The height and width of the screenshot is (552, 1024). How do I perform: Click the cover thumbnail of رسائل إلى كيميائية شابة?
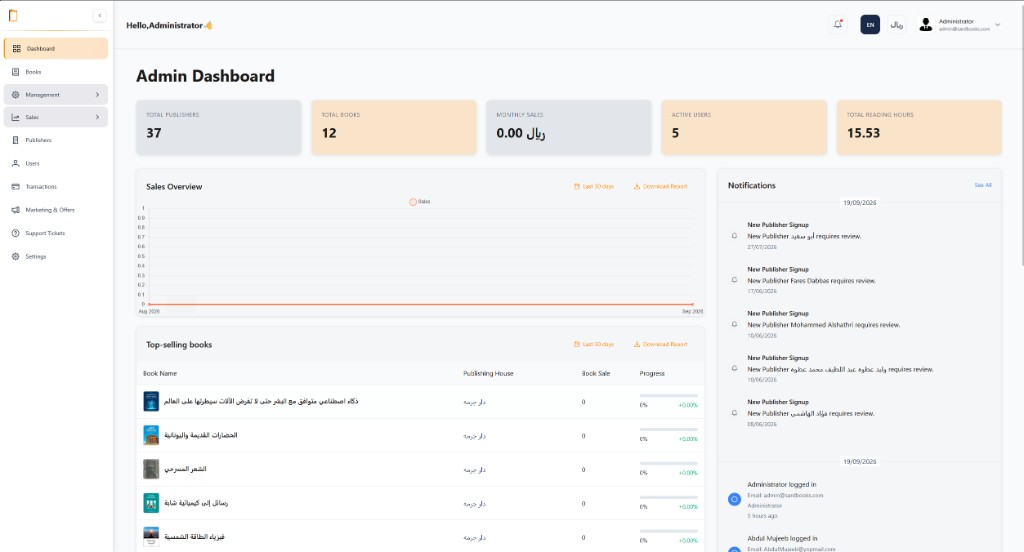(151, 503)
